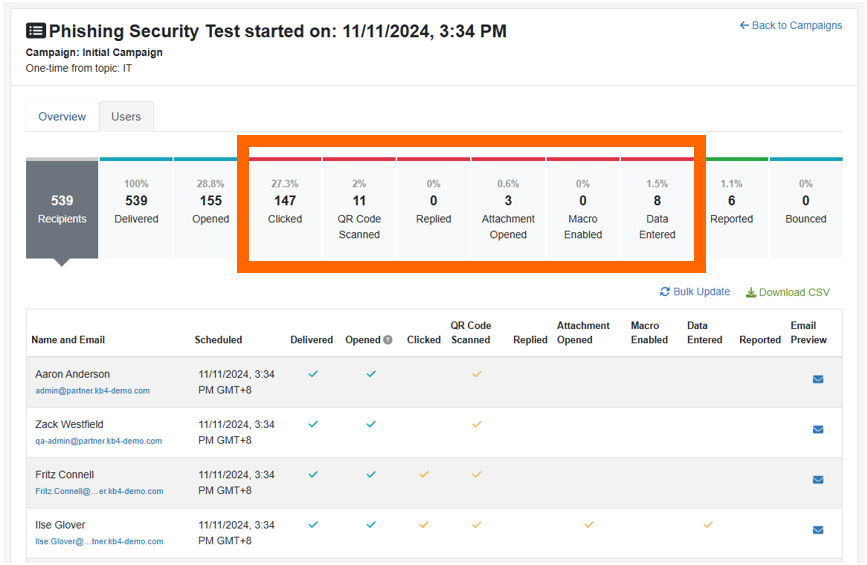This screenshot has height=565, width=867.
Task: Open Fritz.Connell email address link
Action: [x=99, y=491]
